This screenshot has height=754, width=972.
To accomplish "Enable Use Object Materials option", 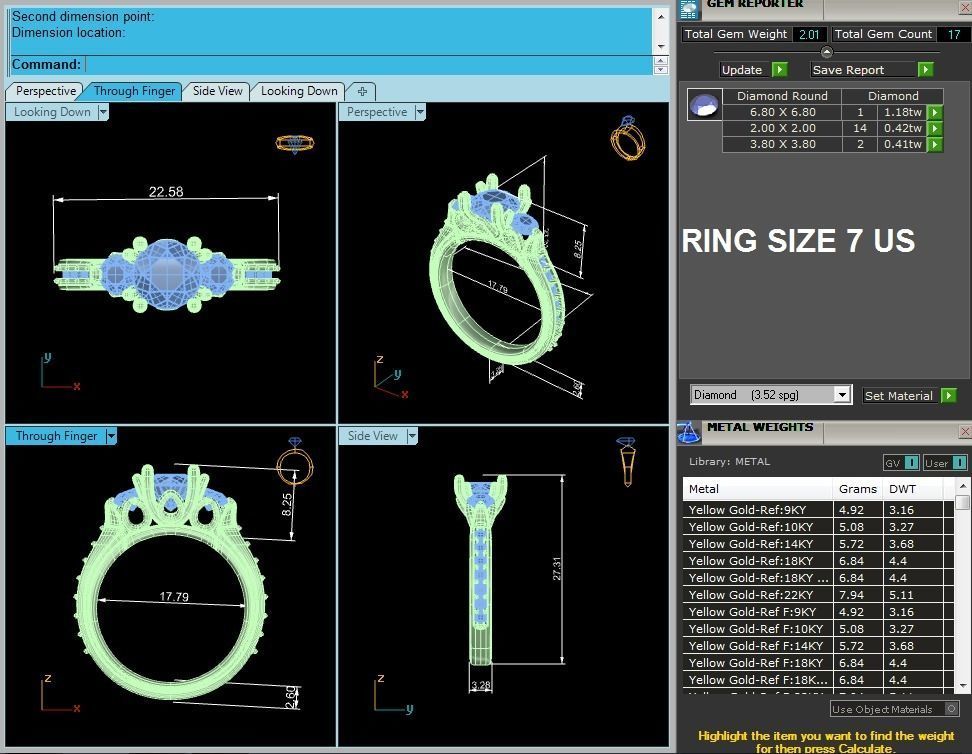I will tap(952, 708).
